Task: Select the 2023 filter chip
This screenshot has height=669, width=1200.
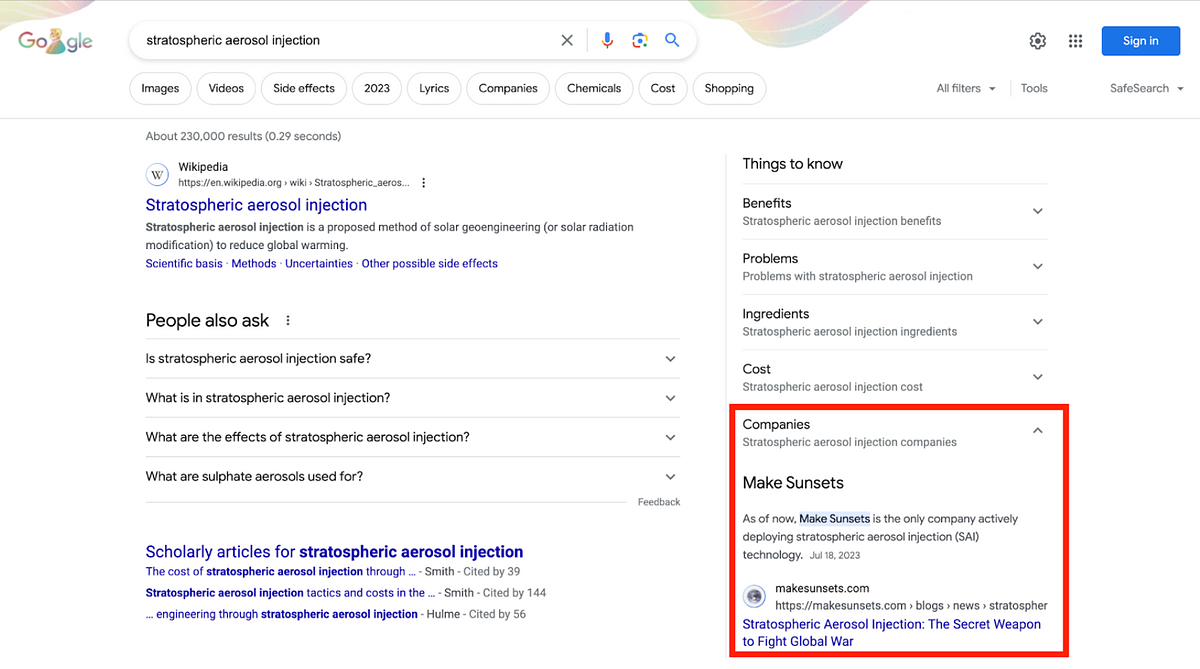Action: (x=377, y=88)
